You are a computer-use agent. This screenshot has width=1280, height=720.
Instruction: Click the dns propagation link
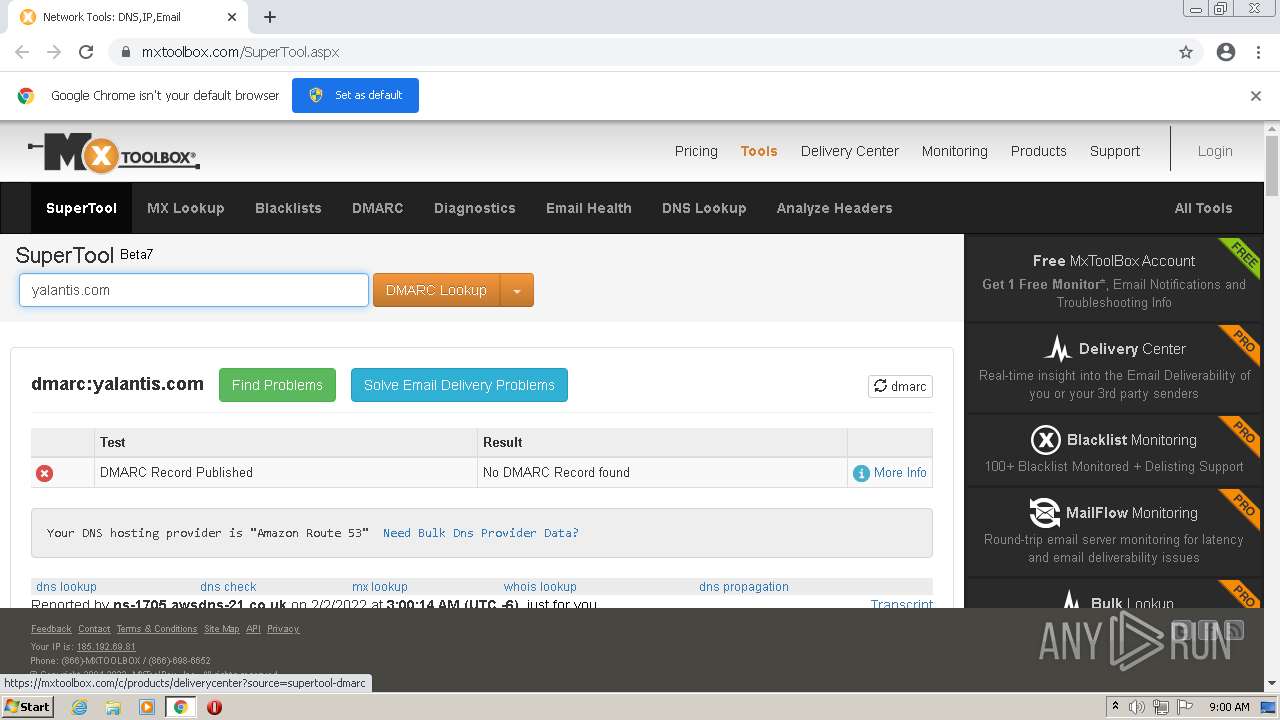[744, 587]
